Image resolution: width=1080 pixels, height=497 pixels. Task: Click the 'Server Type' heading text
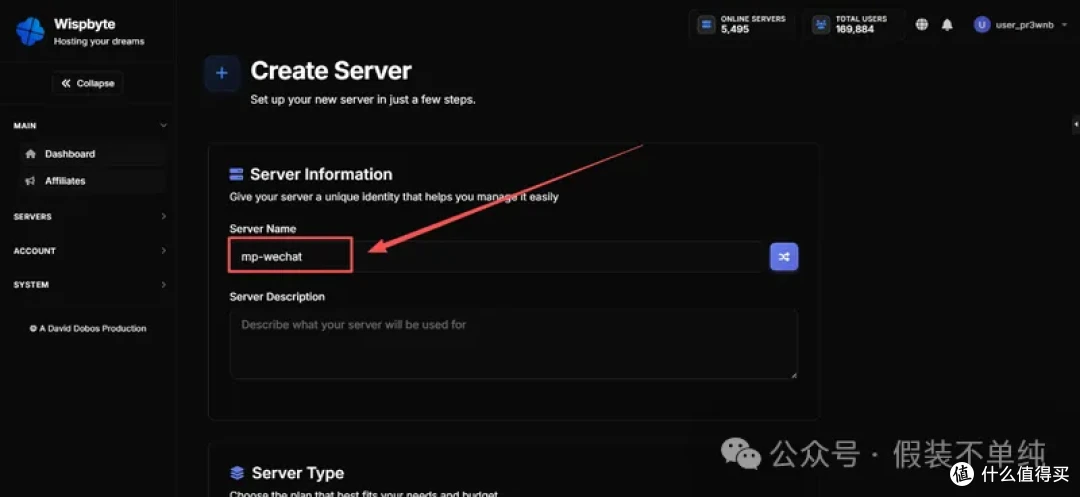click(298, 474)
